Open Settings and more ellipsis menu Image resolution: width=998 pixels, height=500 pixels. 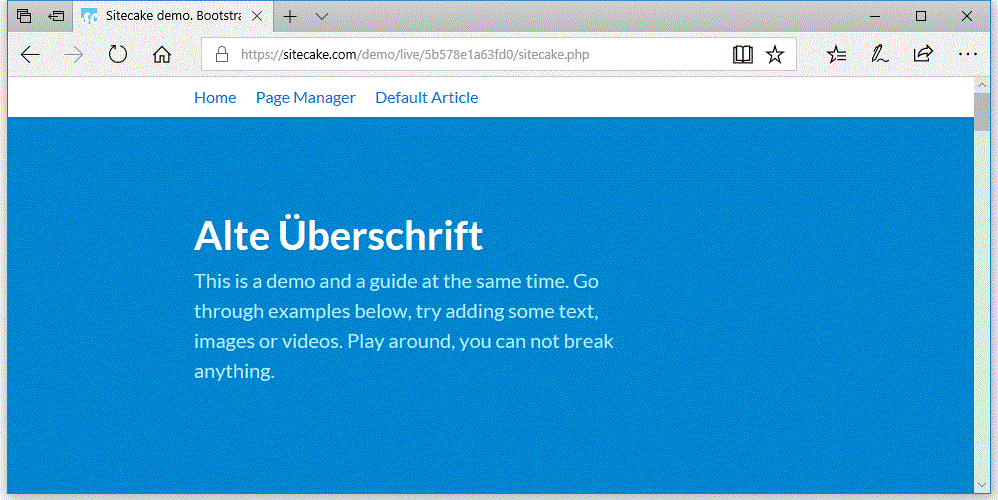[967, 54]
